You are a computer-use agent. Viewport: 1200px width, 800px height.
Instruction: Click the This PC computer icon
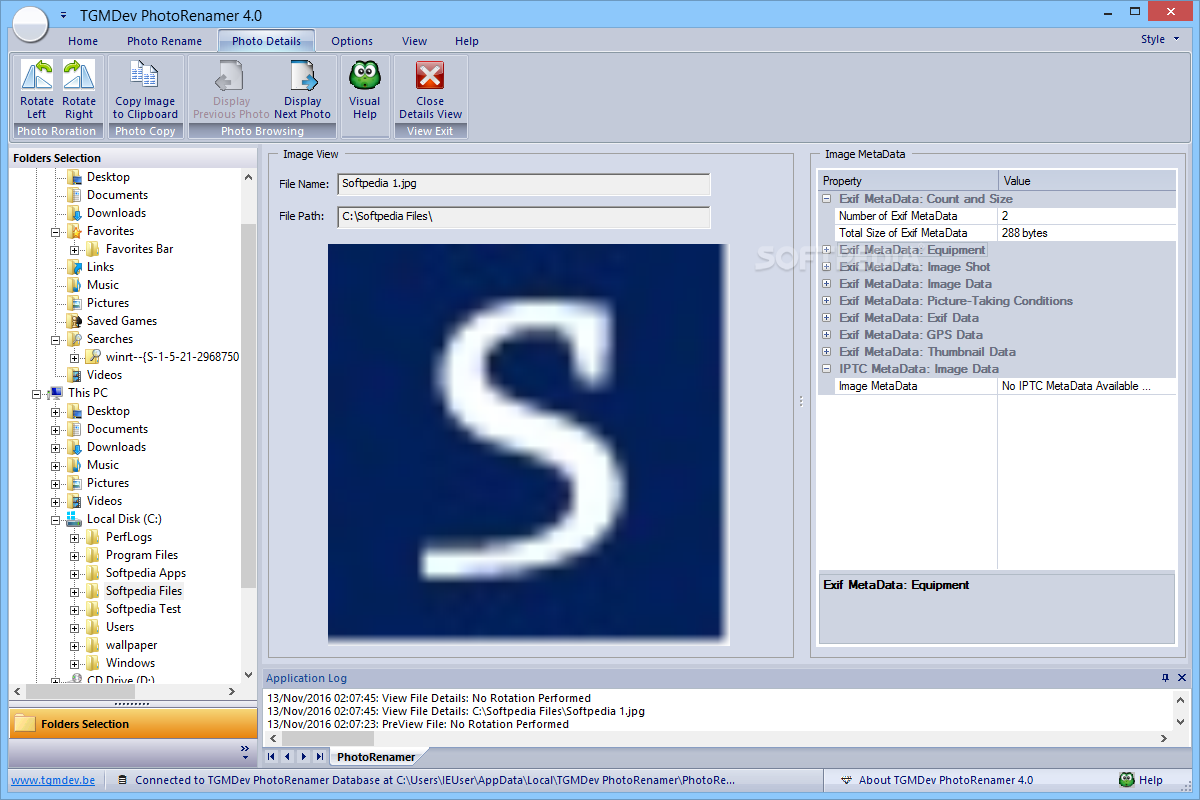55,393
